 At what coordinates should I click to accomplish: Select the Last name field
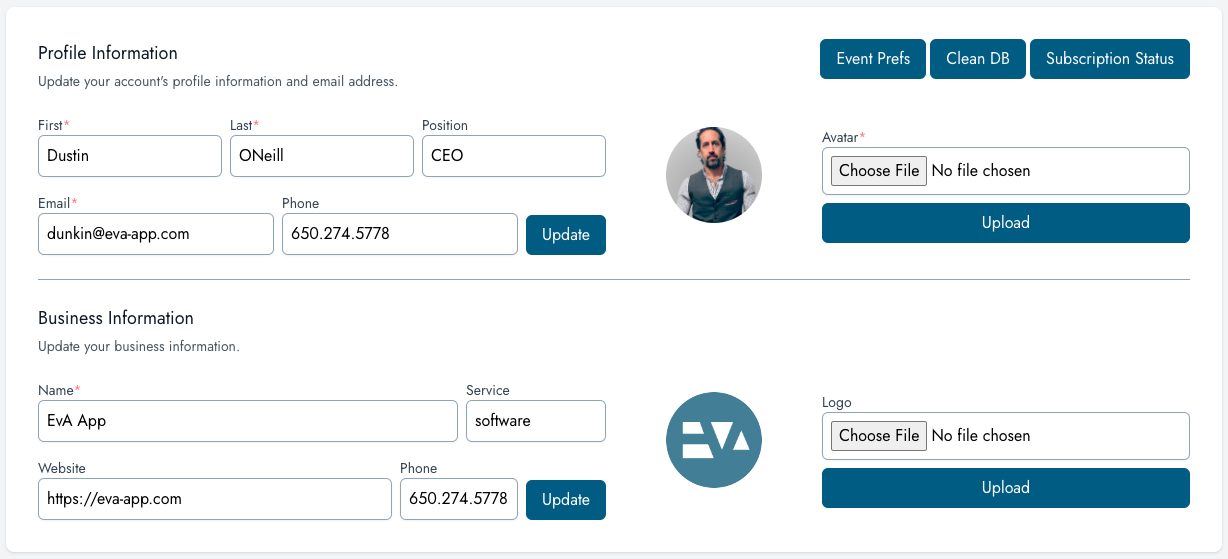coord(321,156)
